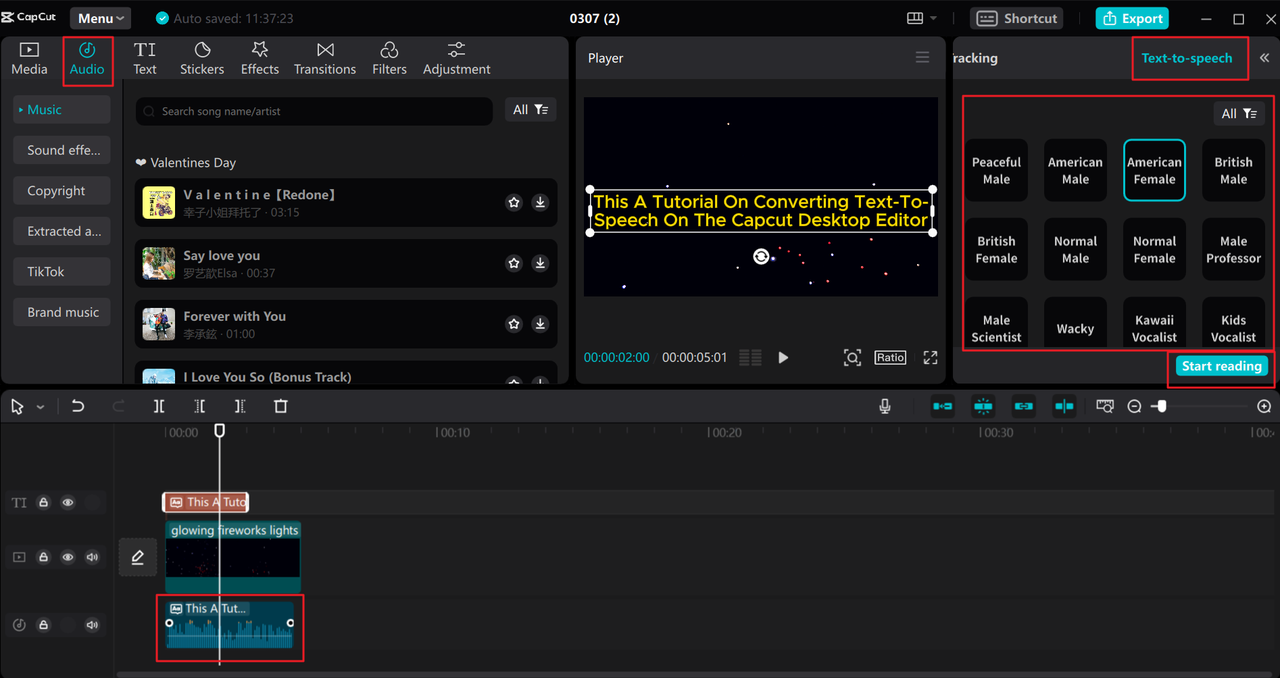
Task: Click the player scan-frame icon
Action: tap(852, 357)
